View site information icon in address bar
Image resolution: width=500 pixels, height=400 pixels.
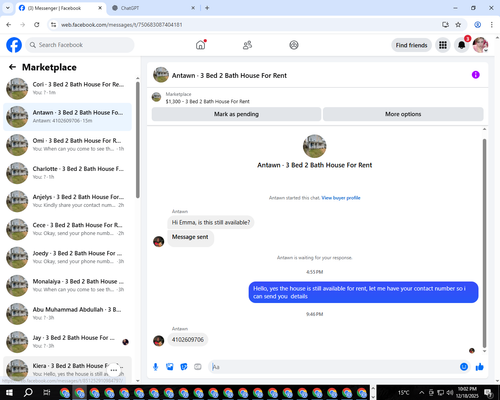point(53,25)
